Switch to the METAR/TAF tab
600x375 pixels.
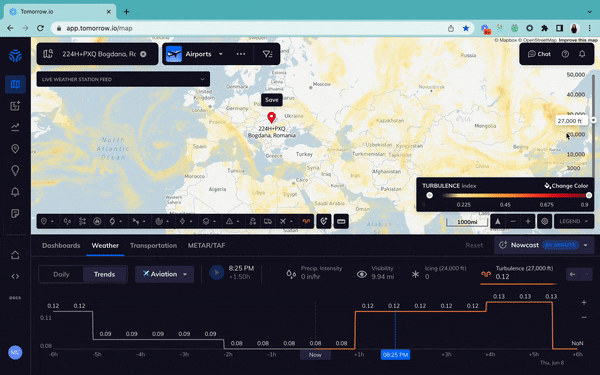point(206,246)
